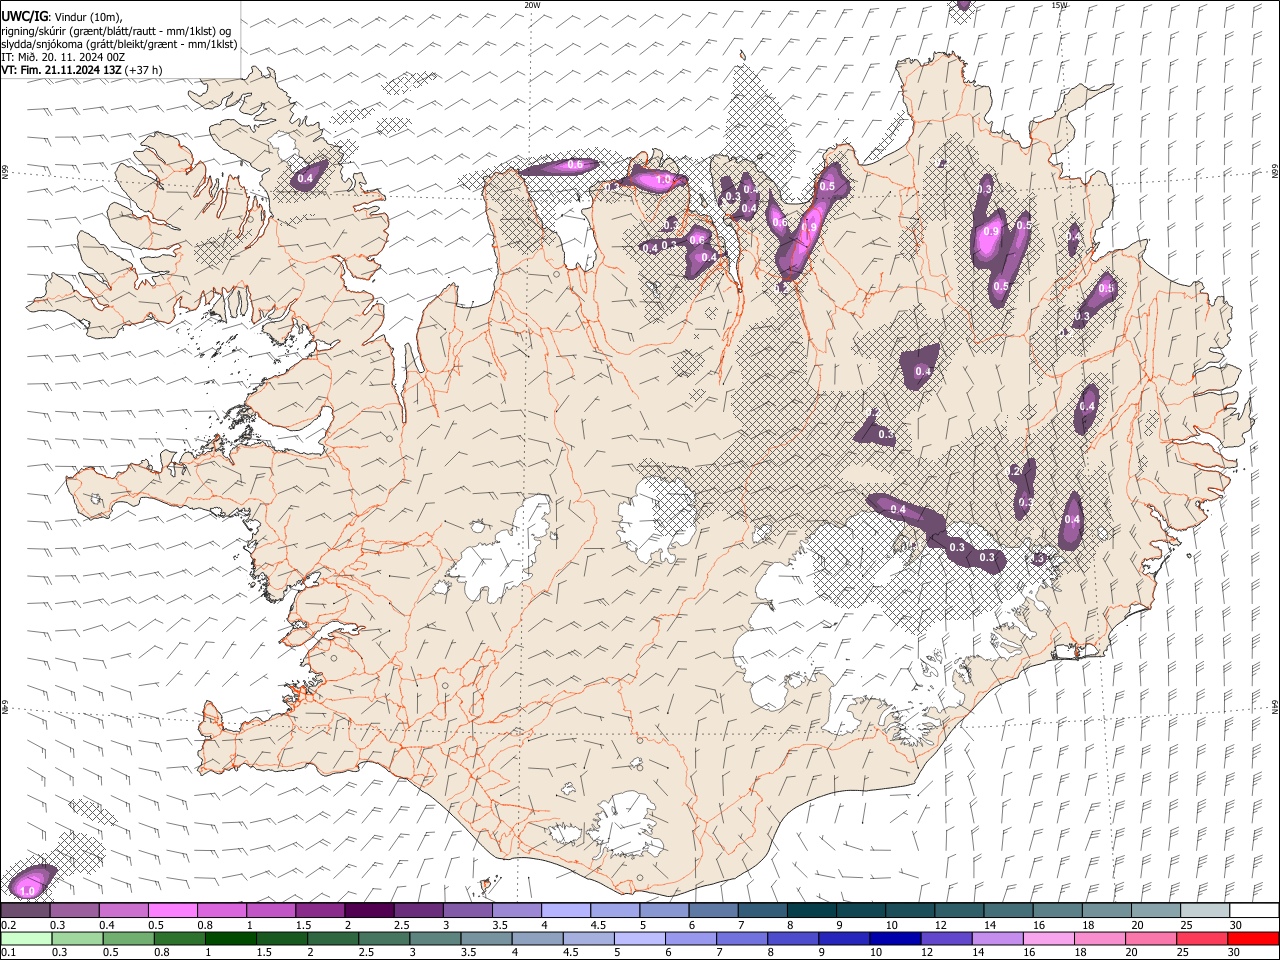The width and height of the screenshot is (1280, 960).
Task: Select the light pink 16–18 bottom legend swatch
Action: (x=1047, y=938)
